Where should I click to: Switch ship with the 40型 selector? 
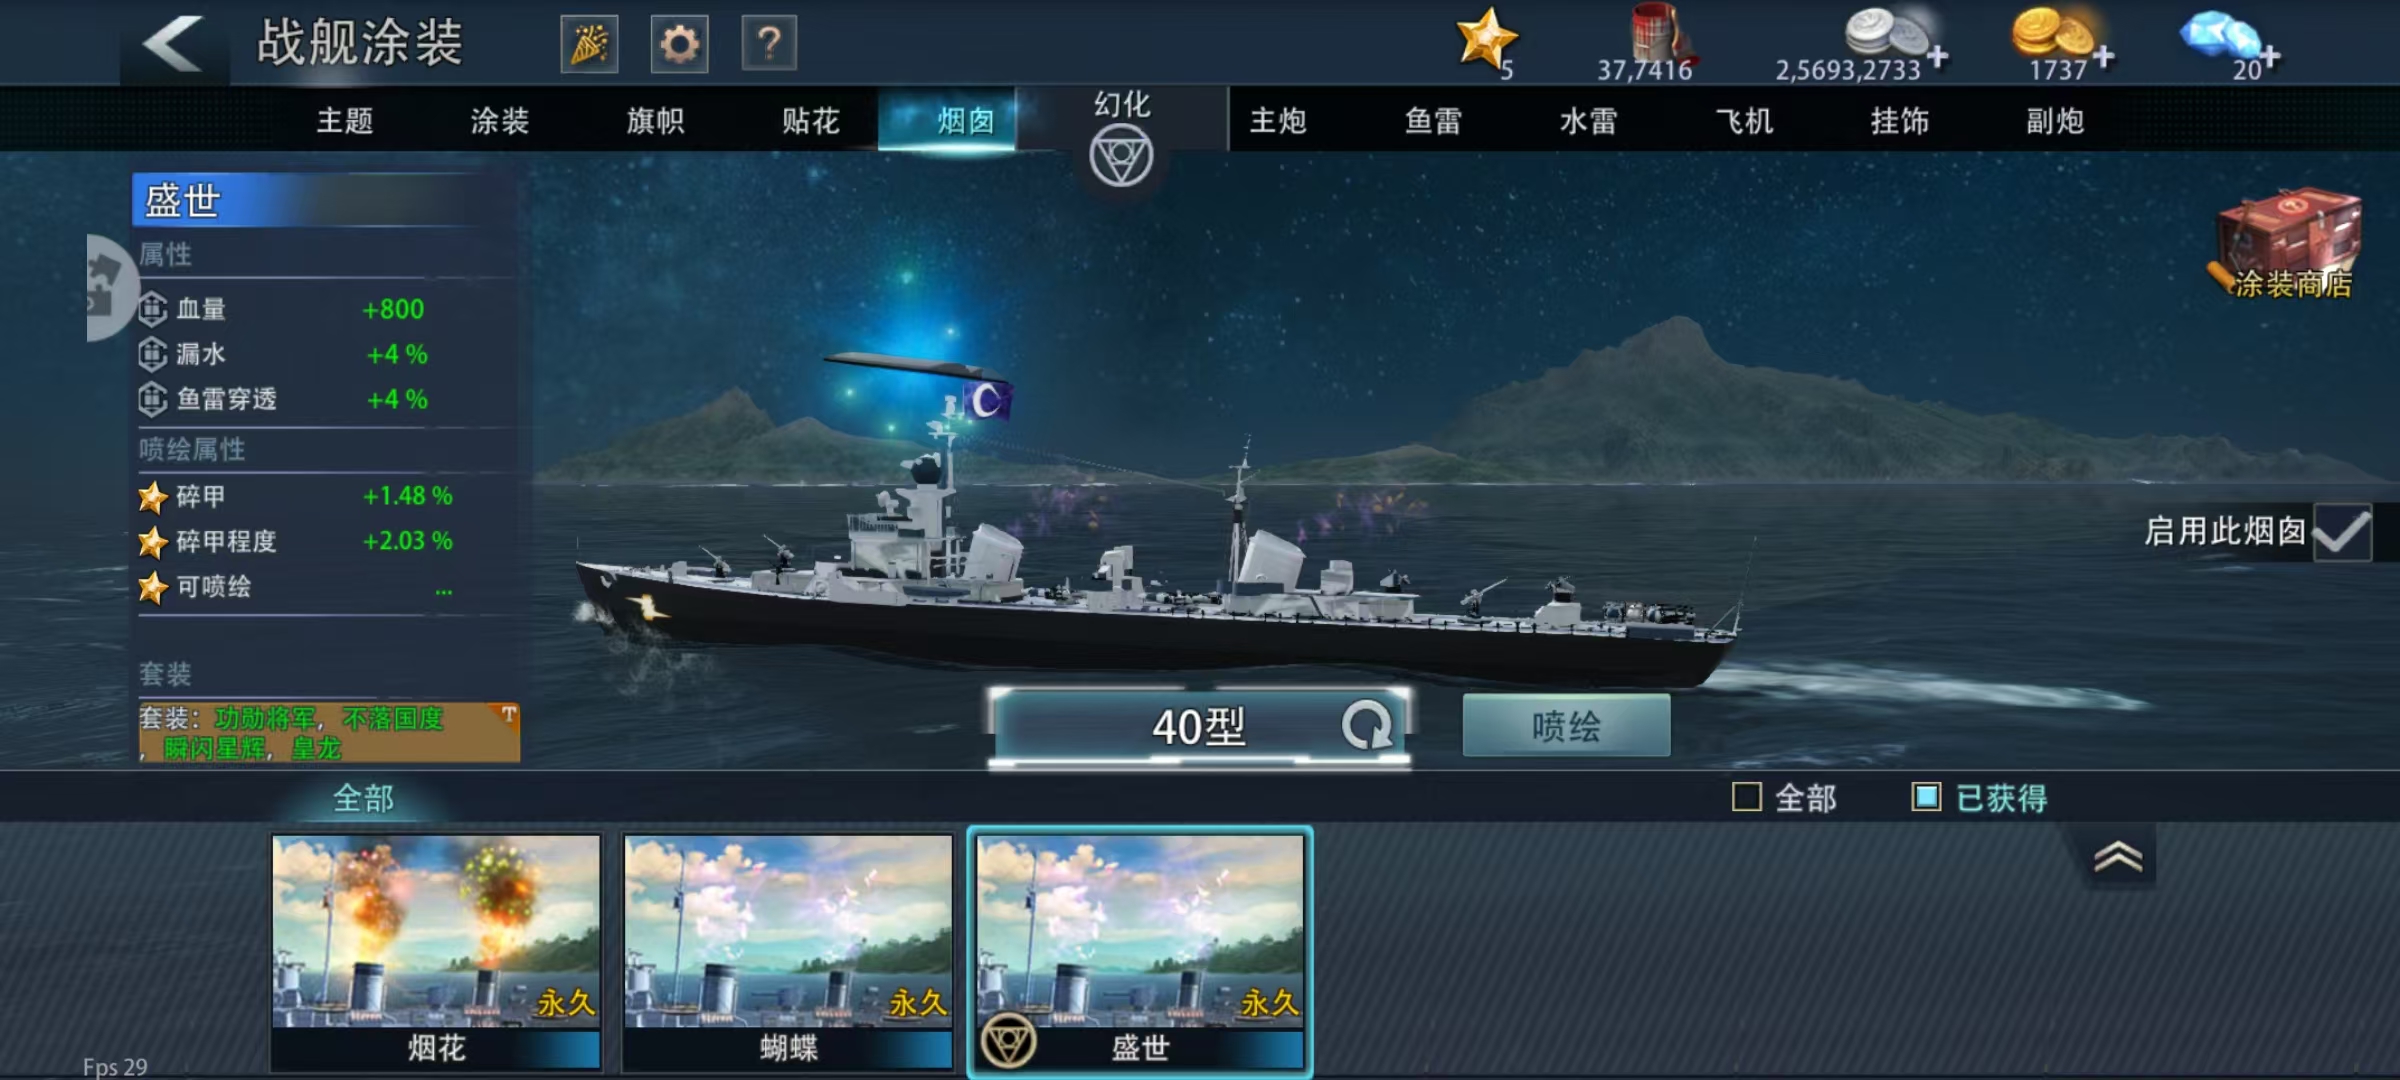(1199, 727)
